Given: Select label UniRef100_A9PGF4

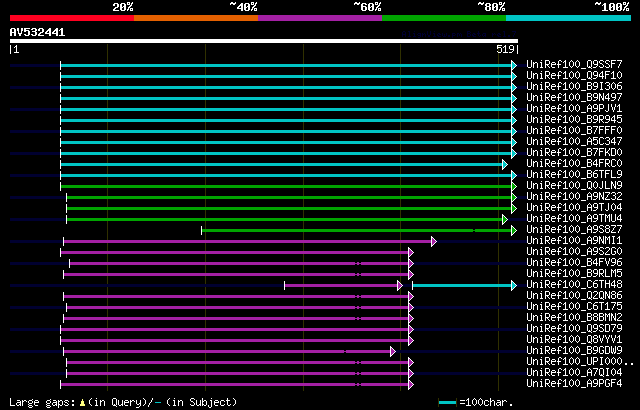Looking at the screenshot, I should [574, 384].
